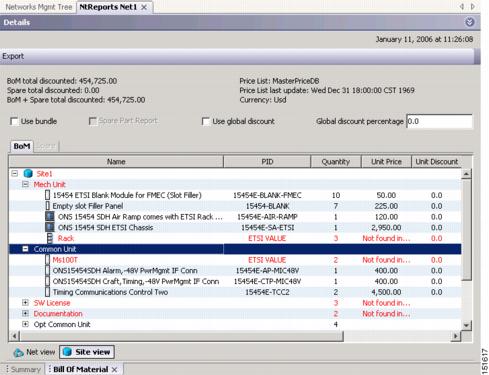Click the 2,950.00 unit price cell
The width and height of the screenshot is (489, 375).
pyautogui.click(x=386, y=228)
